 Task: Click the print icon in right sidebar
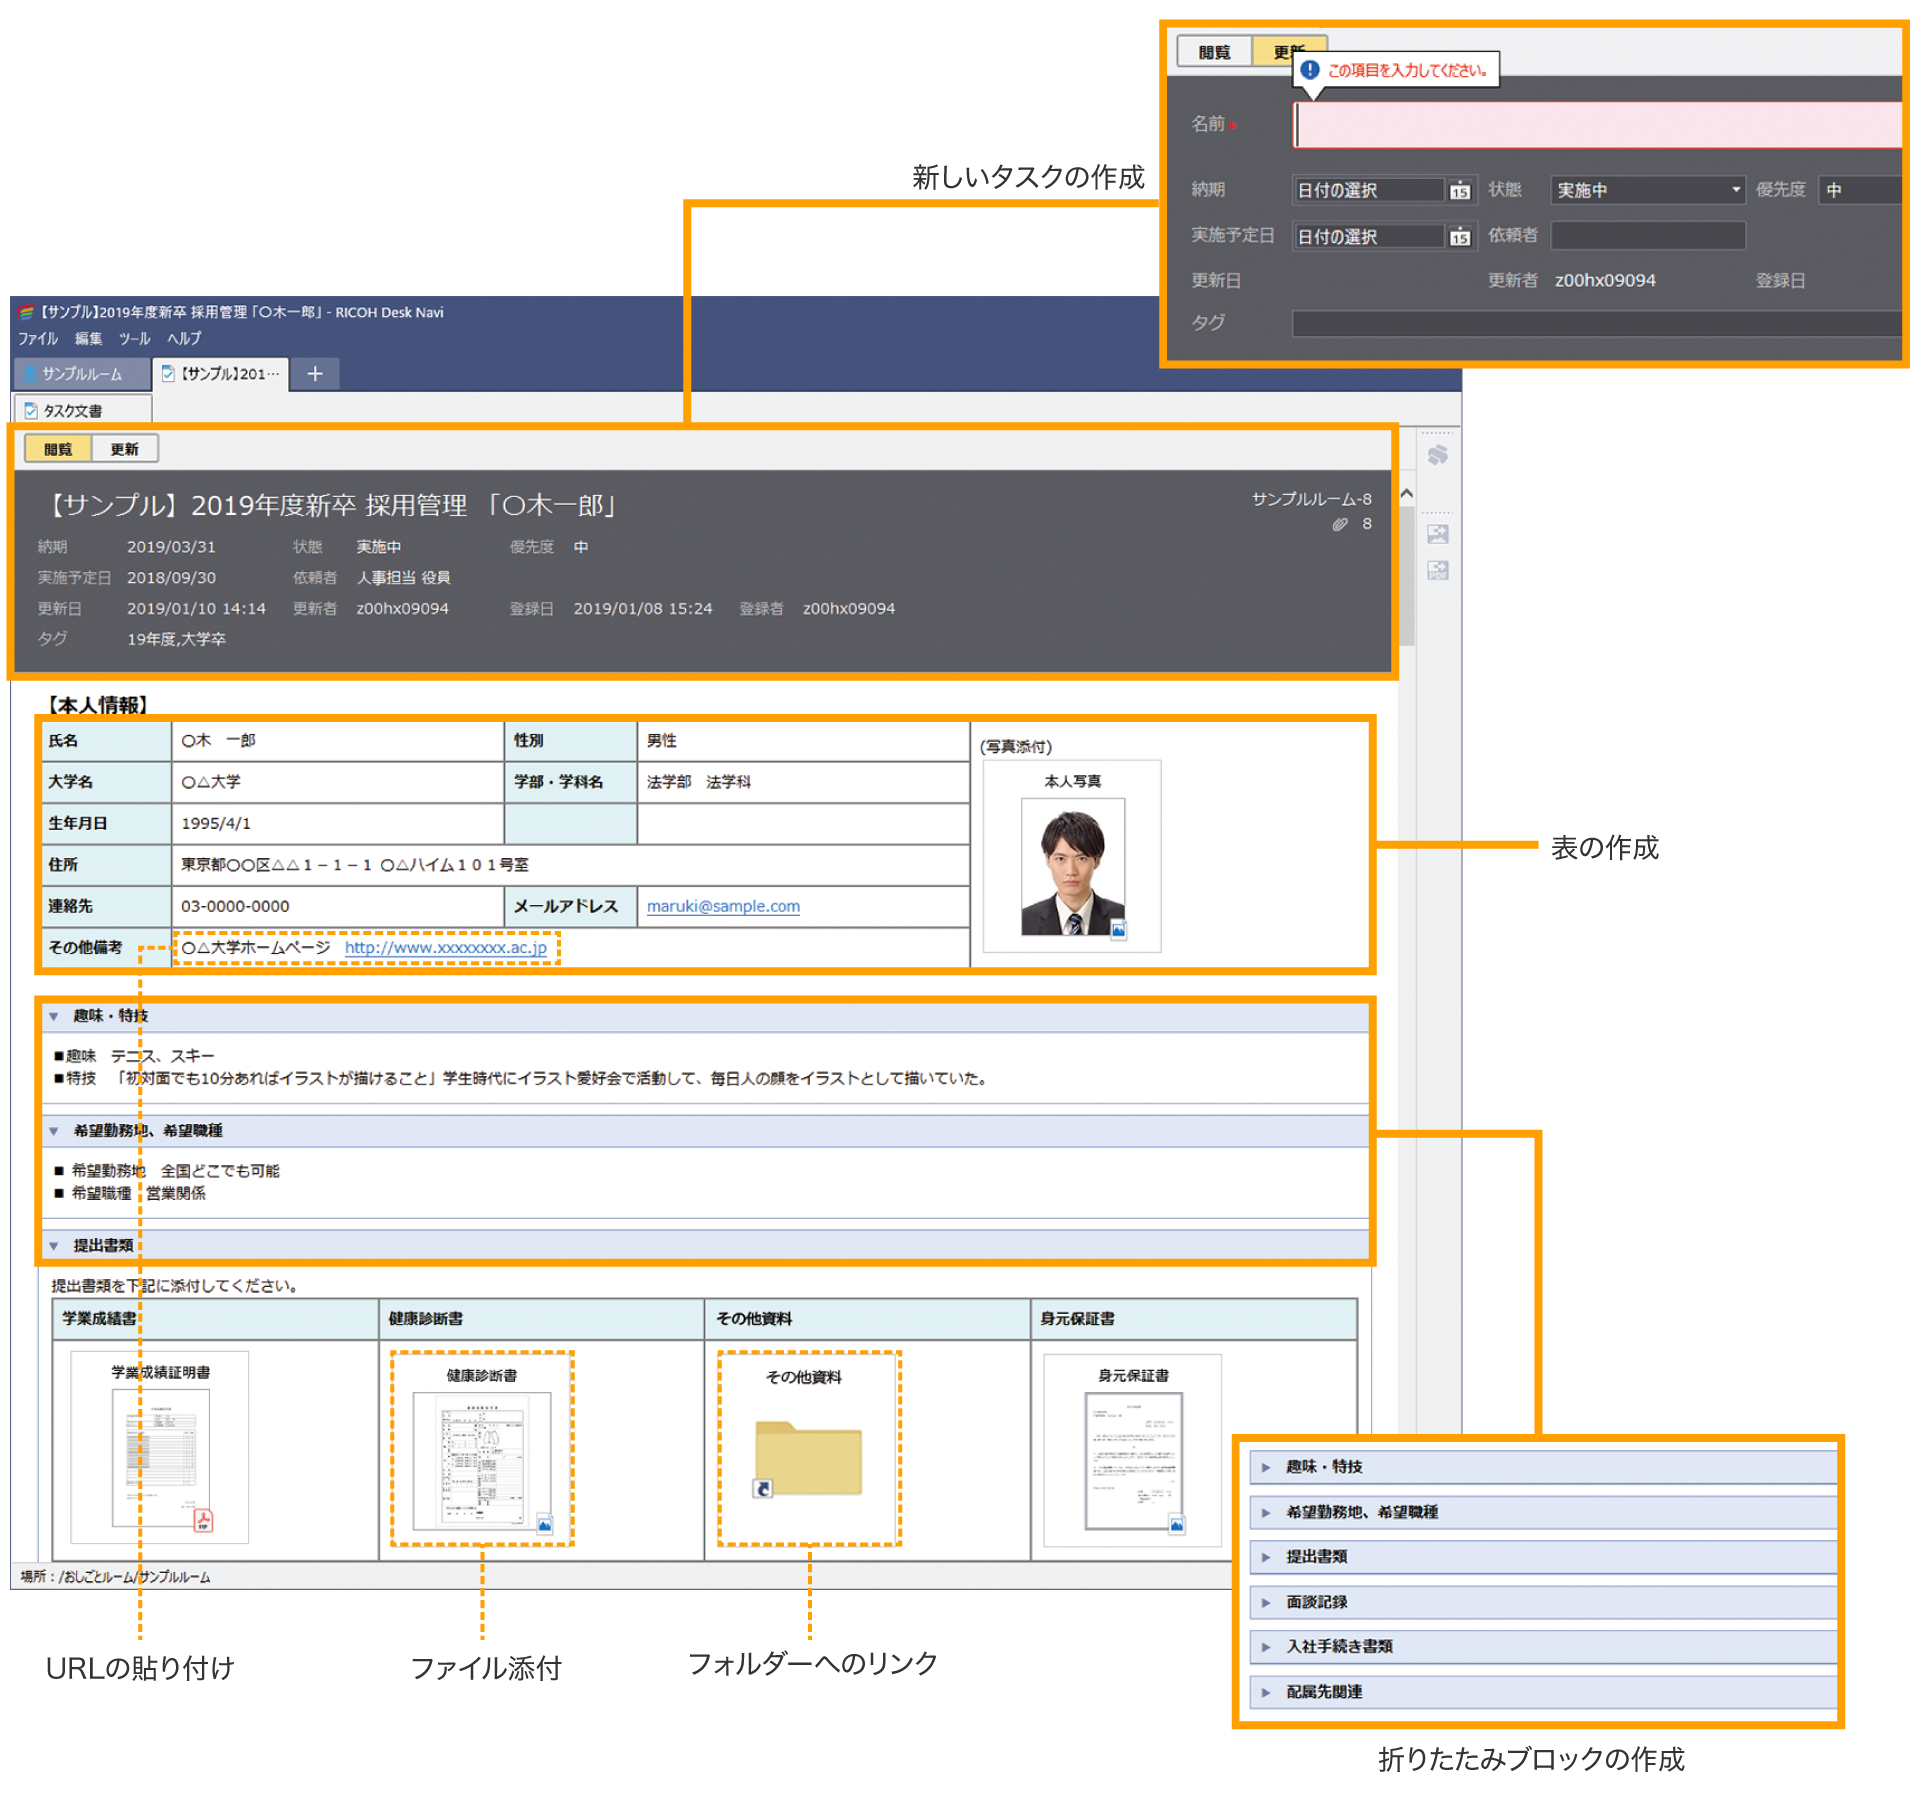click(x=1437, y=456)
